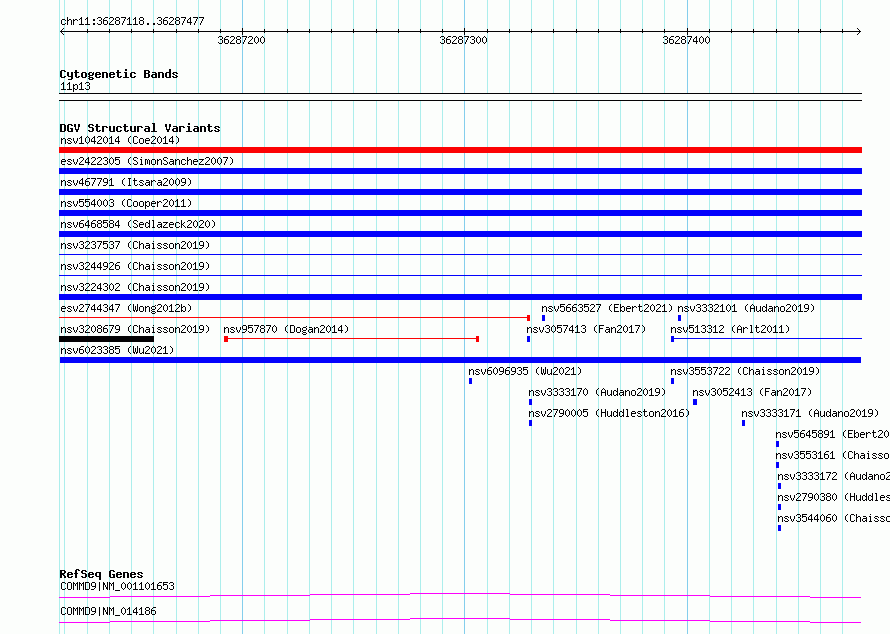Select the DGV Structural Variants track heading

point(140,128)
